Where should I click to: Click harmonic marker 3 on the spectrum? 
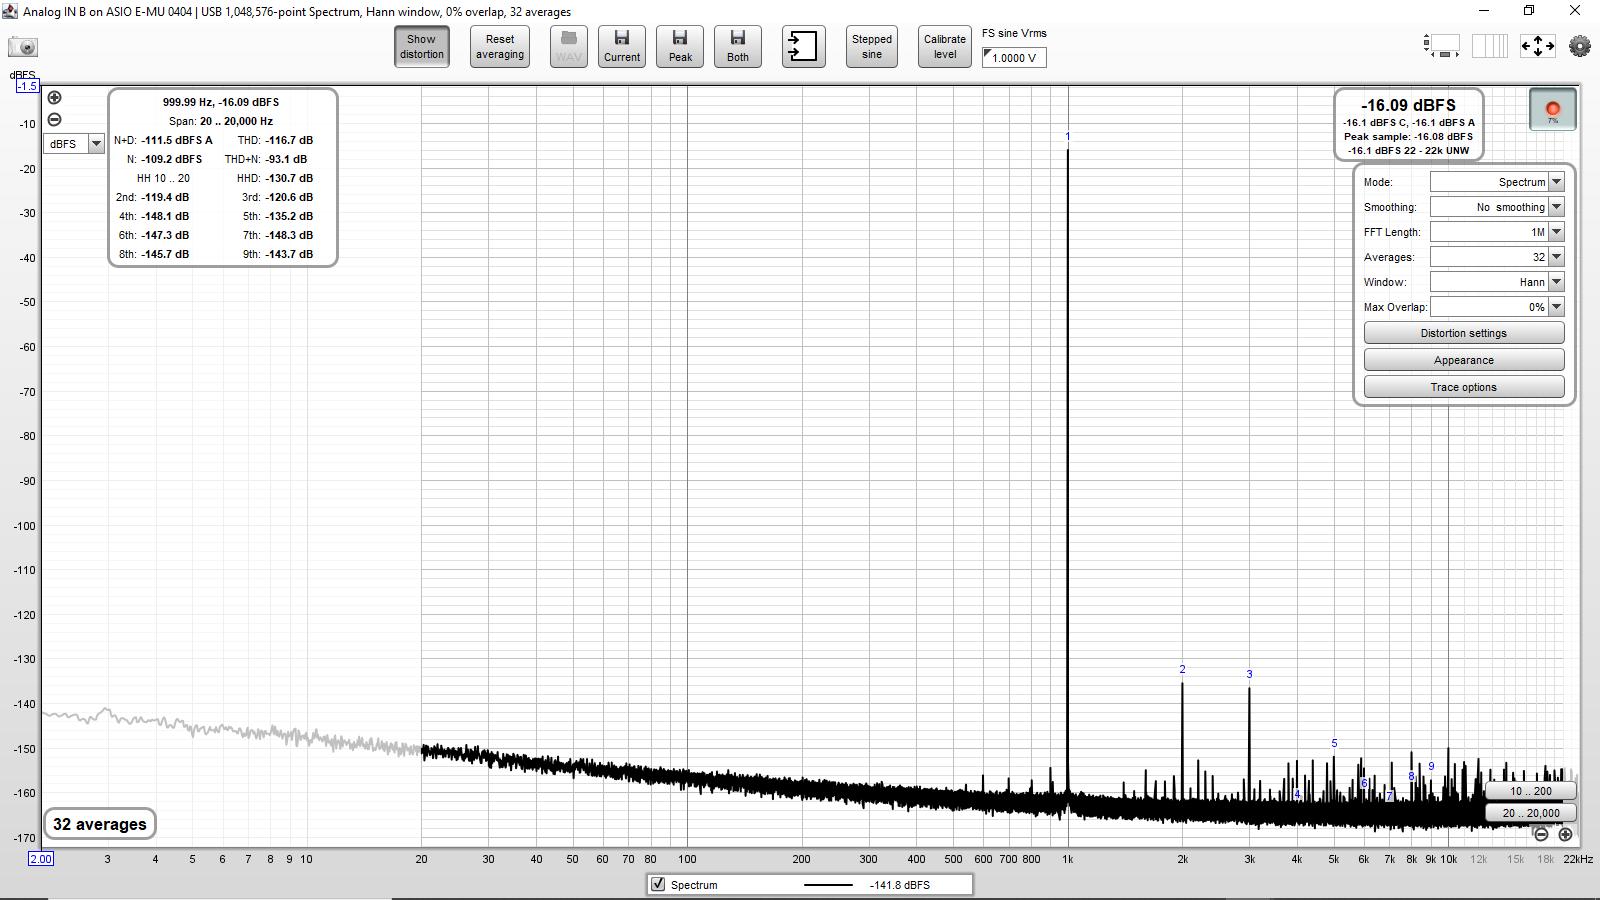point(1249,674)
